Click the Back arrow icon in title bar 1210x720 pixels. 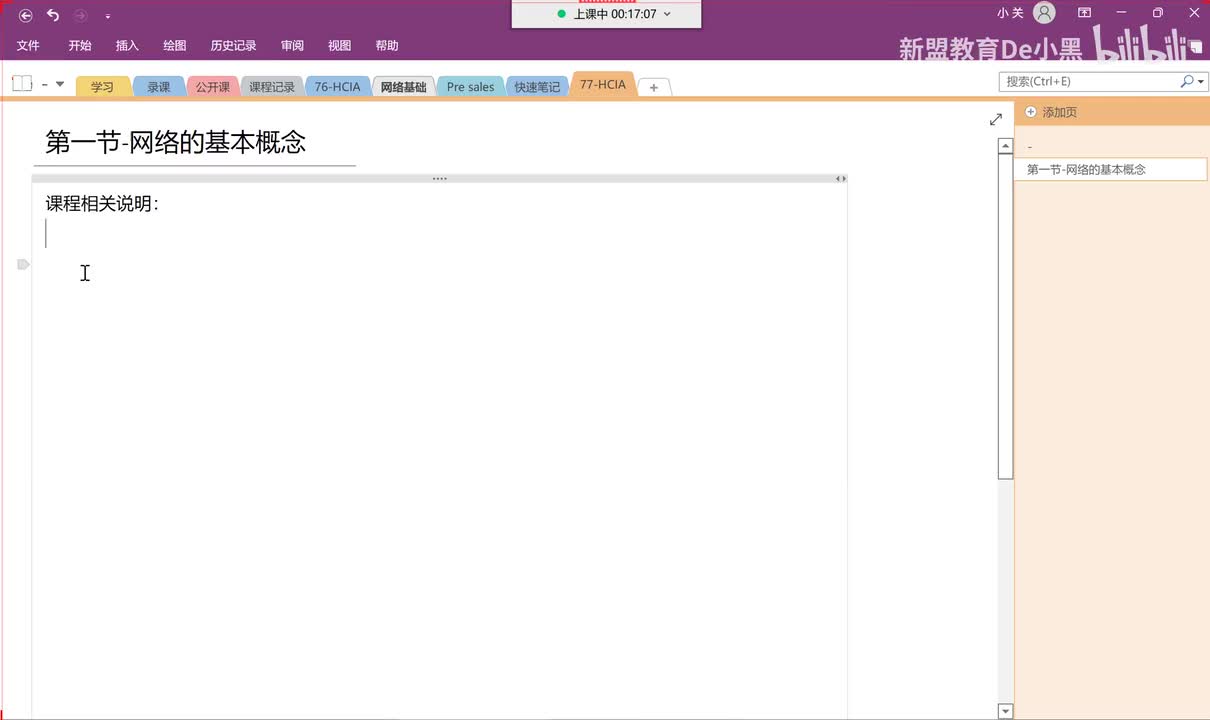[26, 15]
